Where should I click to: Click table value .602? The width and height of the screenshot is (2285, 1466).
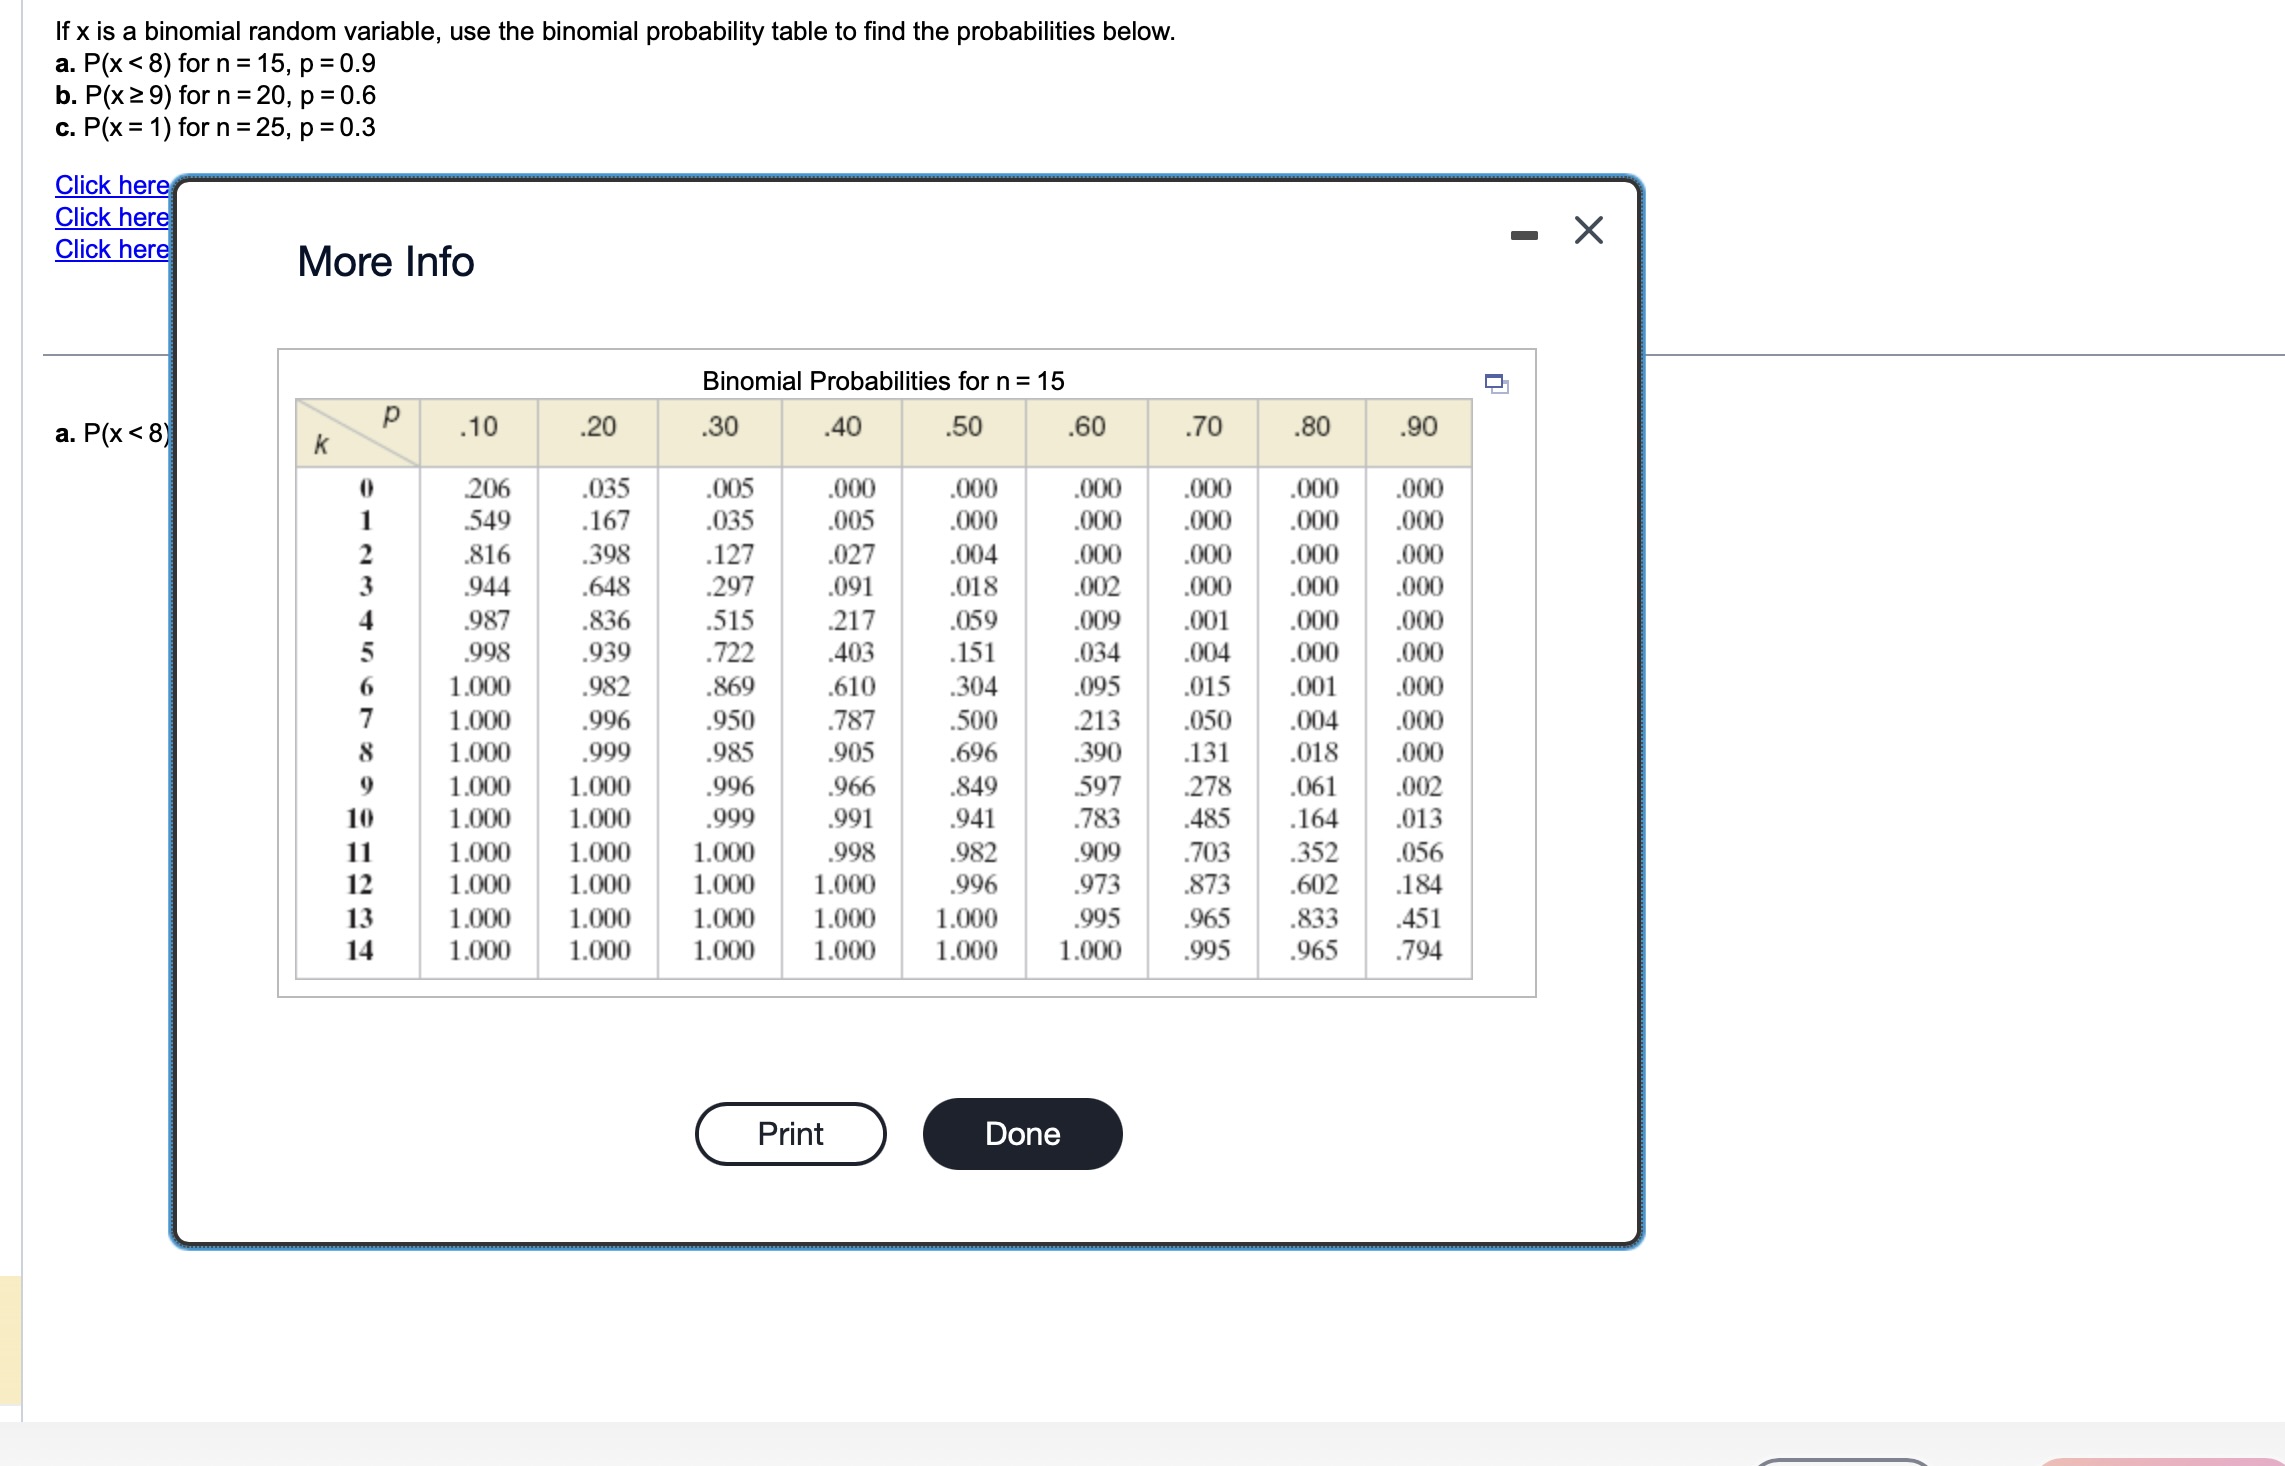click(x=1314, y=884)
